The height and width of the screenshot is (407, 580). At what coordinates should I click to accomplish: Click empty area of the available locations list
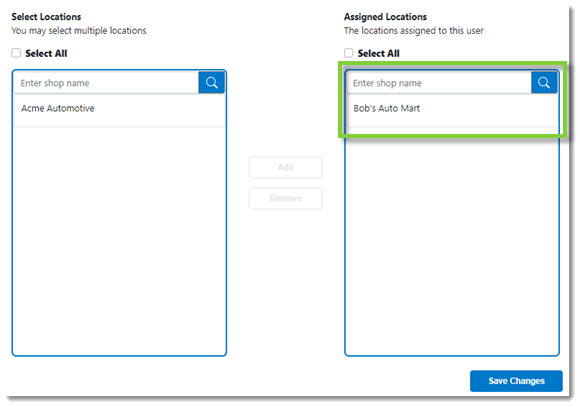[x=119, y=240]
